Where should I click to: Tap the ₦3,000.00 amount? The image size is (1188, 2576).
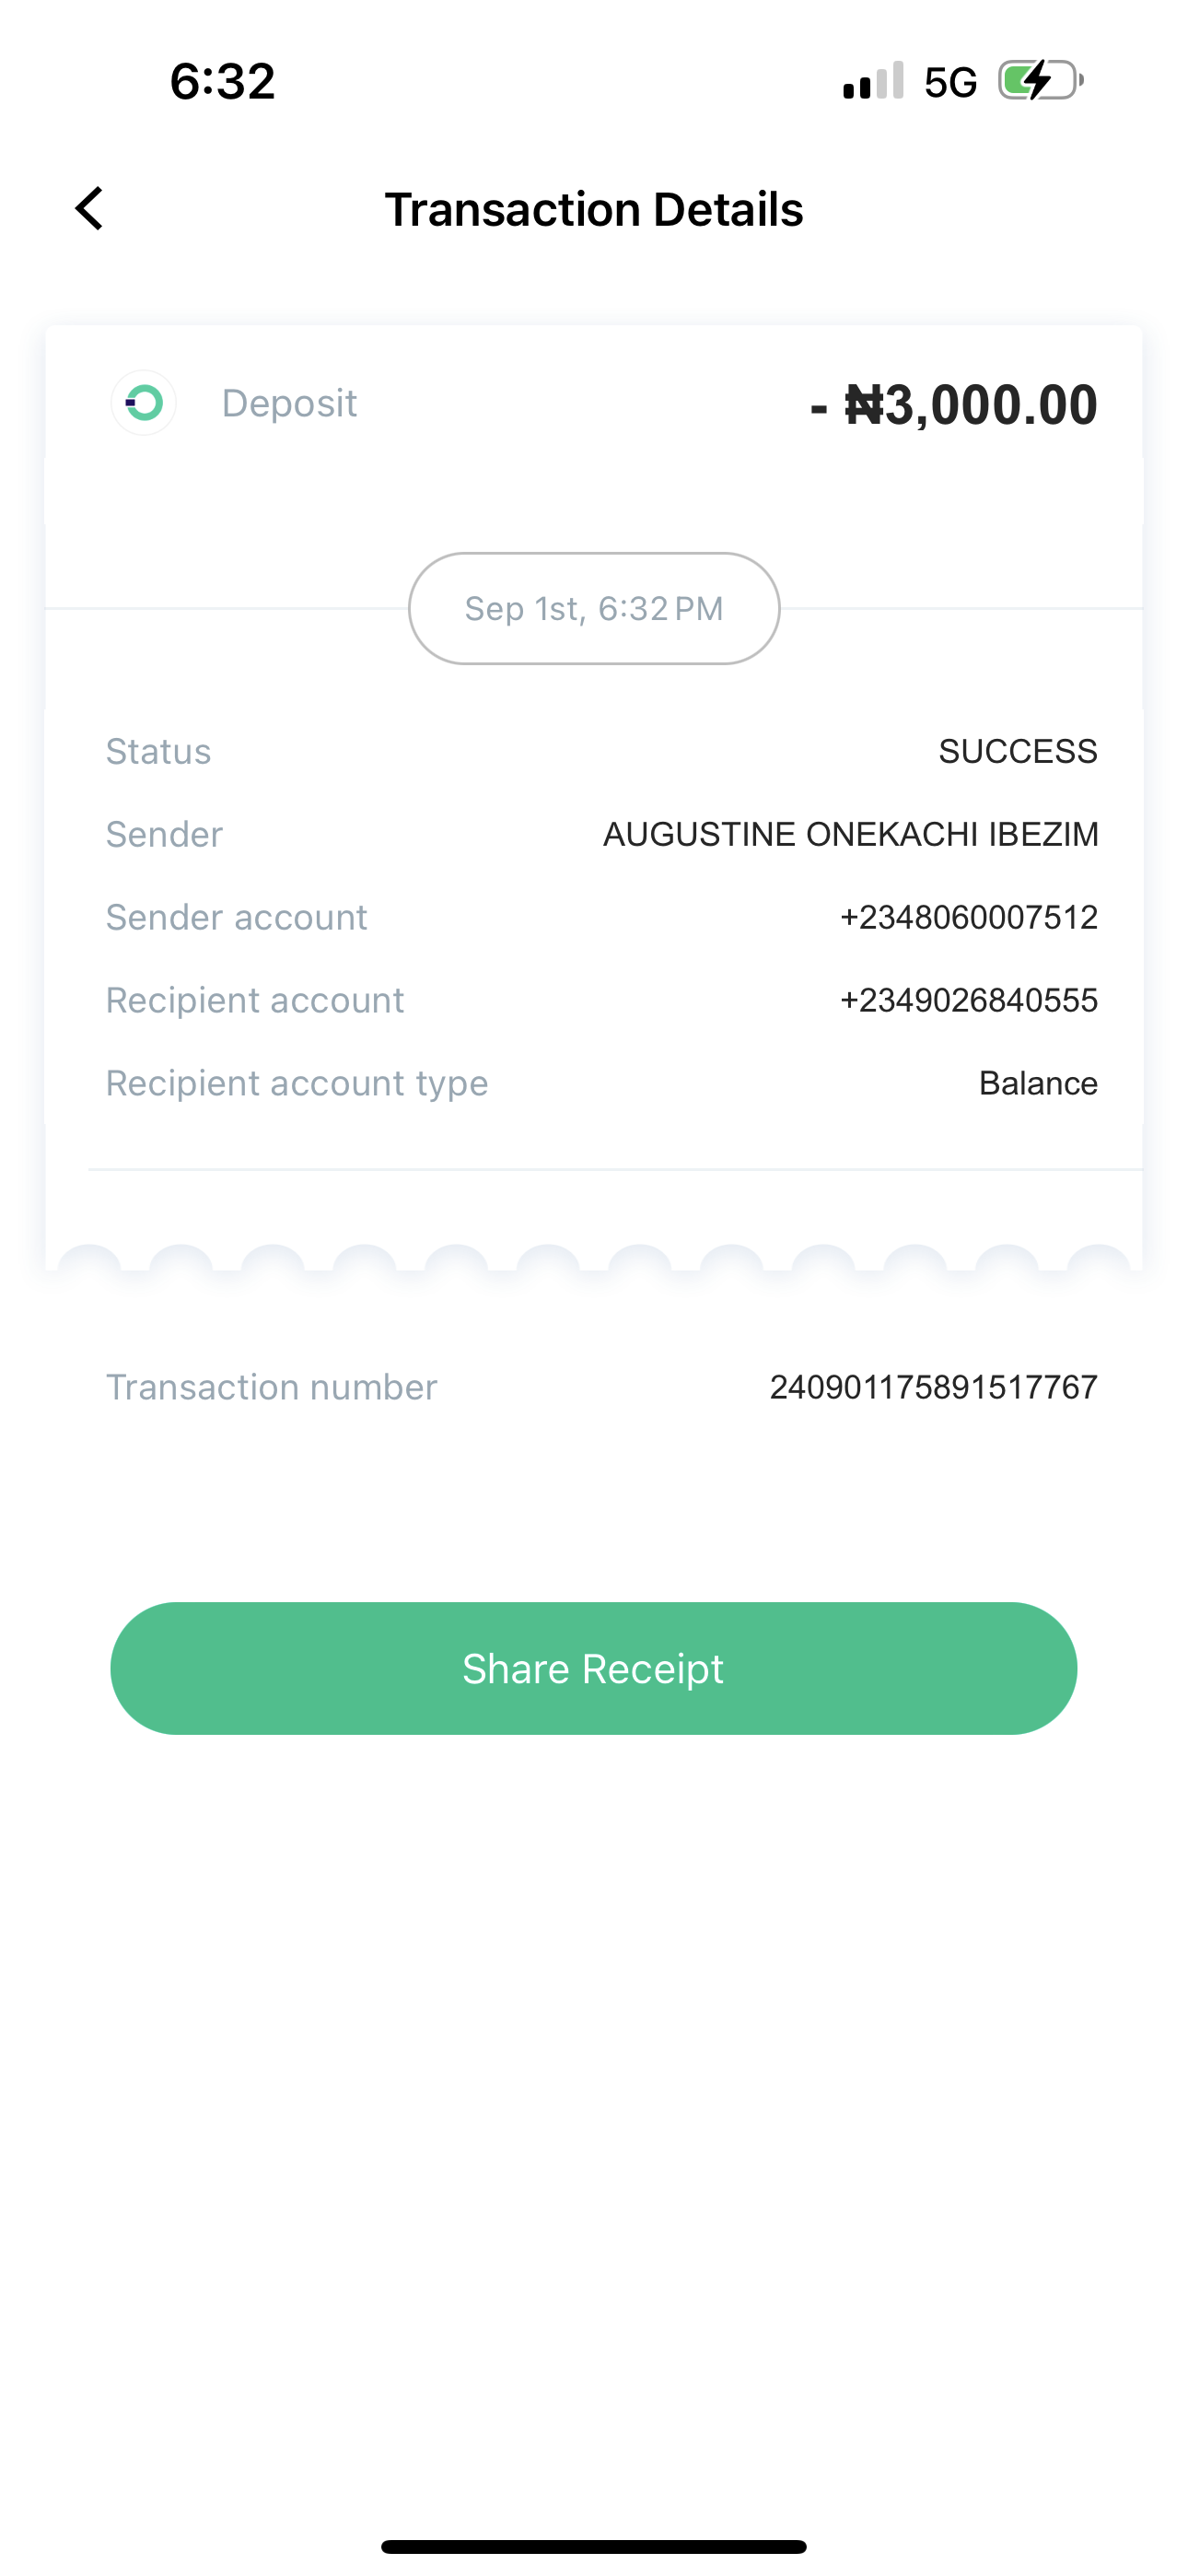click(954, 405)
